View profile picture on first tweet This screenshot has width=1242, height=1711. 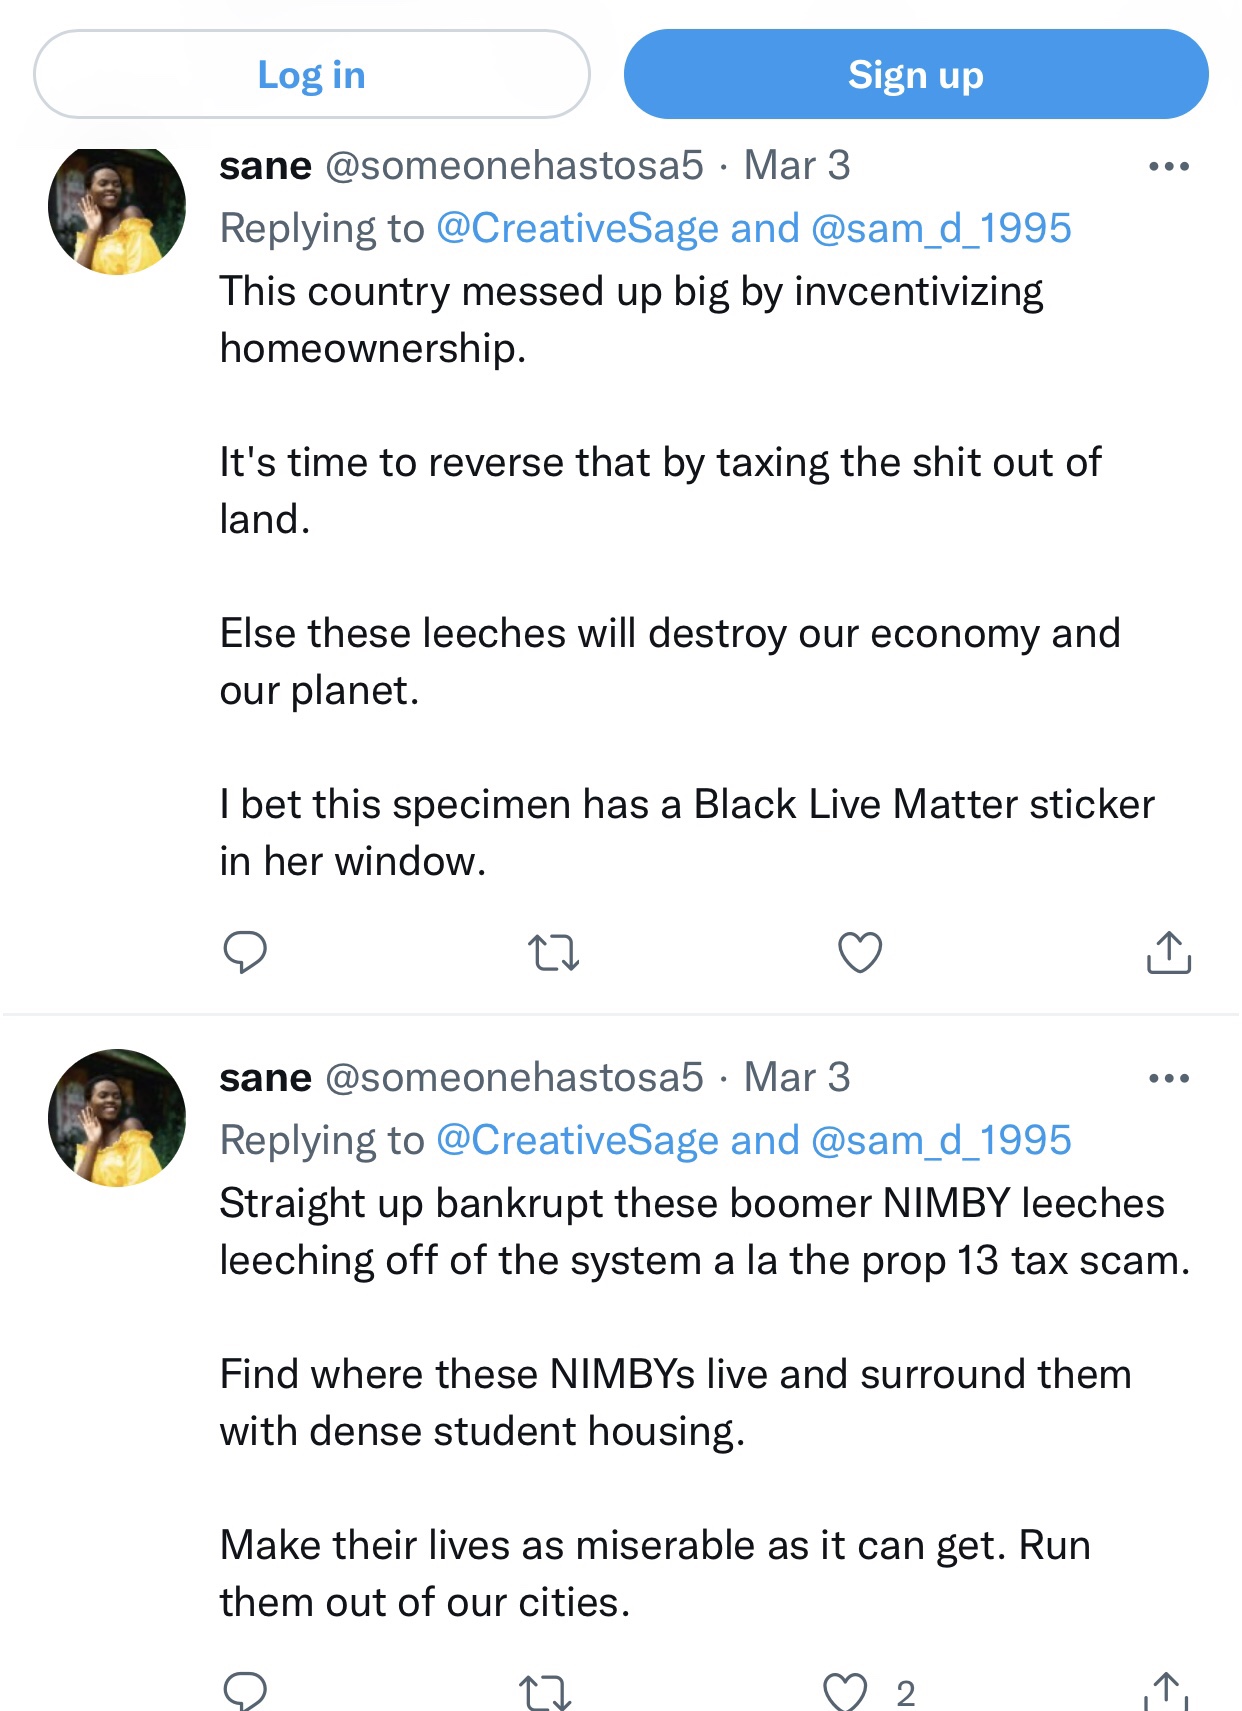point(117,209)
